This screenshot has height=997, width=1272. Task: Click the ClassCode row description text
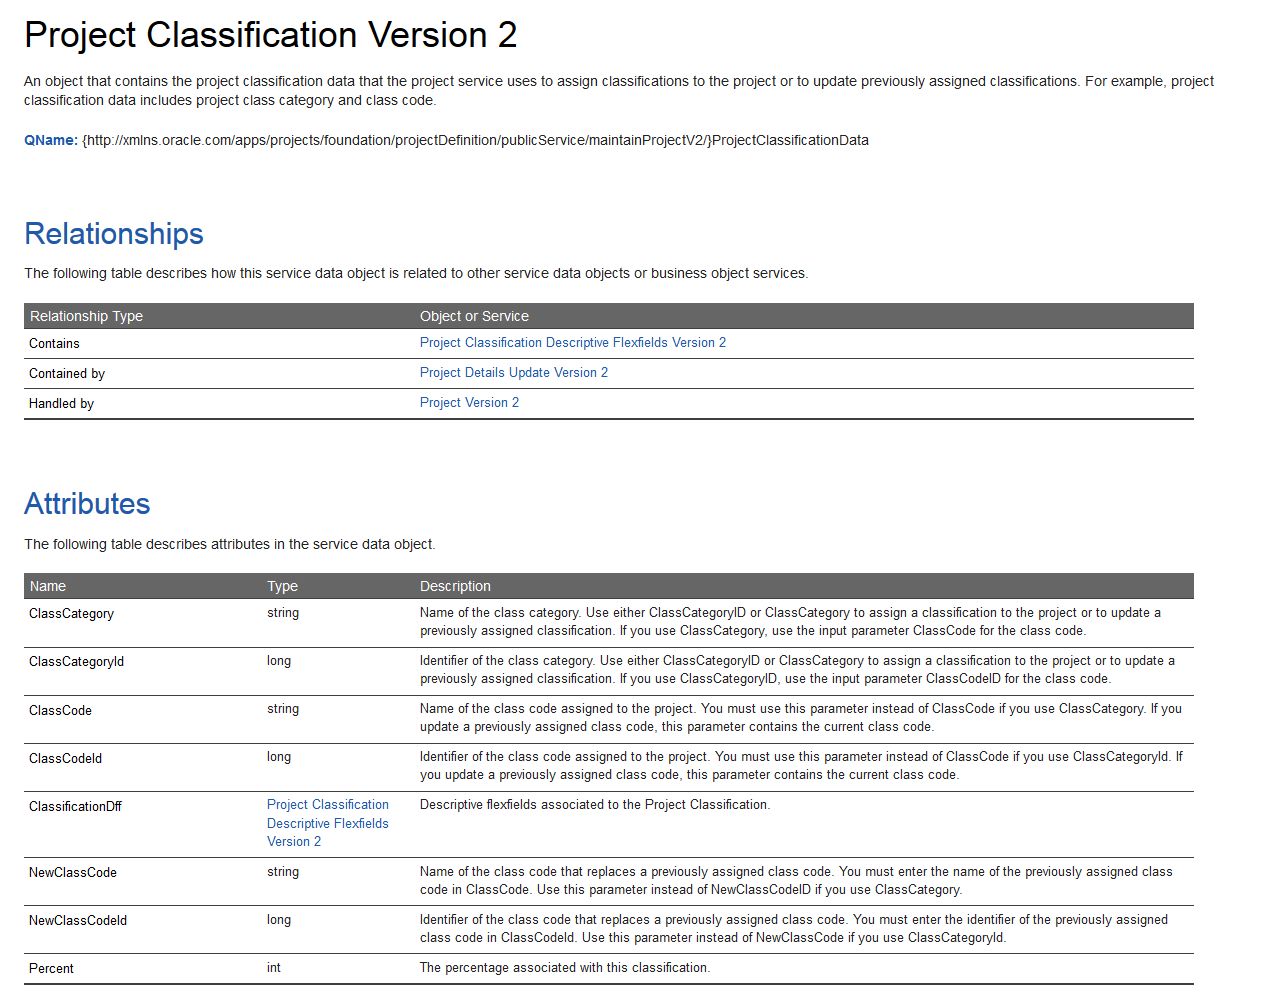801,718
